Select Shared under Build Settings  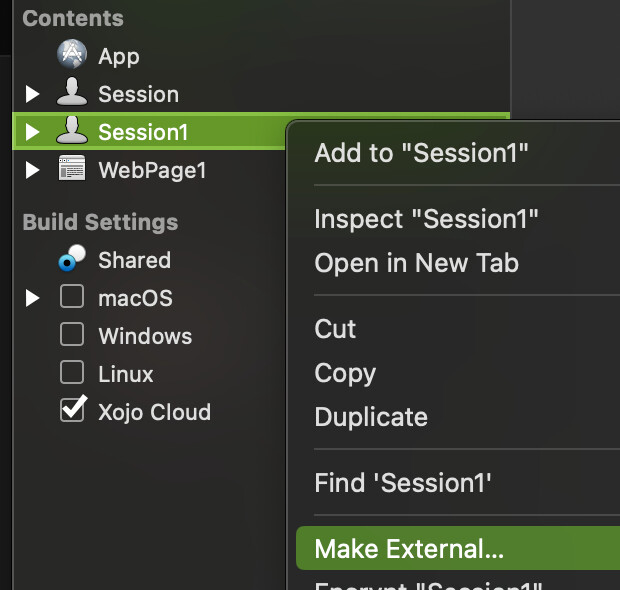[134, 260]
